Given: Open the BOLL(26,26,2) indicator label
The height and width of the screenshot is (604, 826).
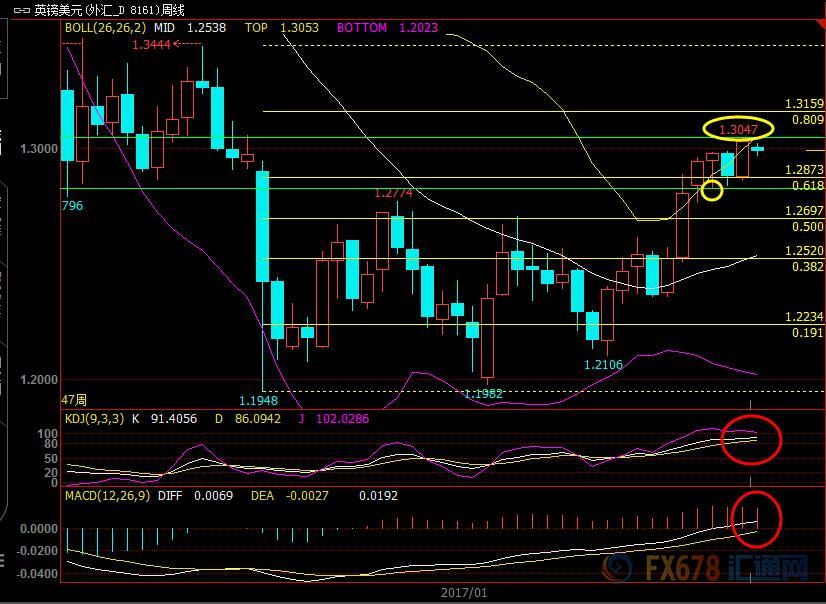Looking at the screenshot, I should (x=105, y=27).
